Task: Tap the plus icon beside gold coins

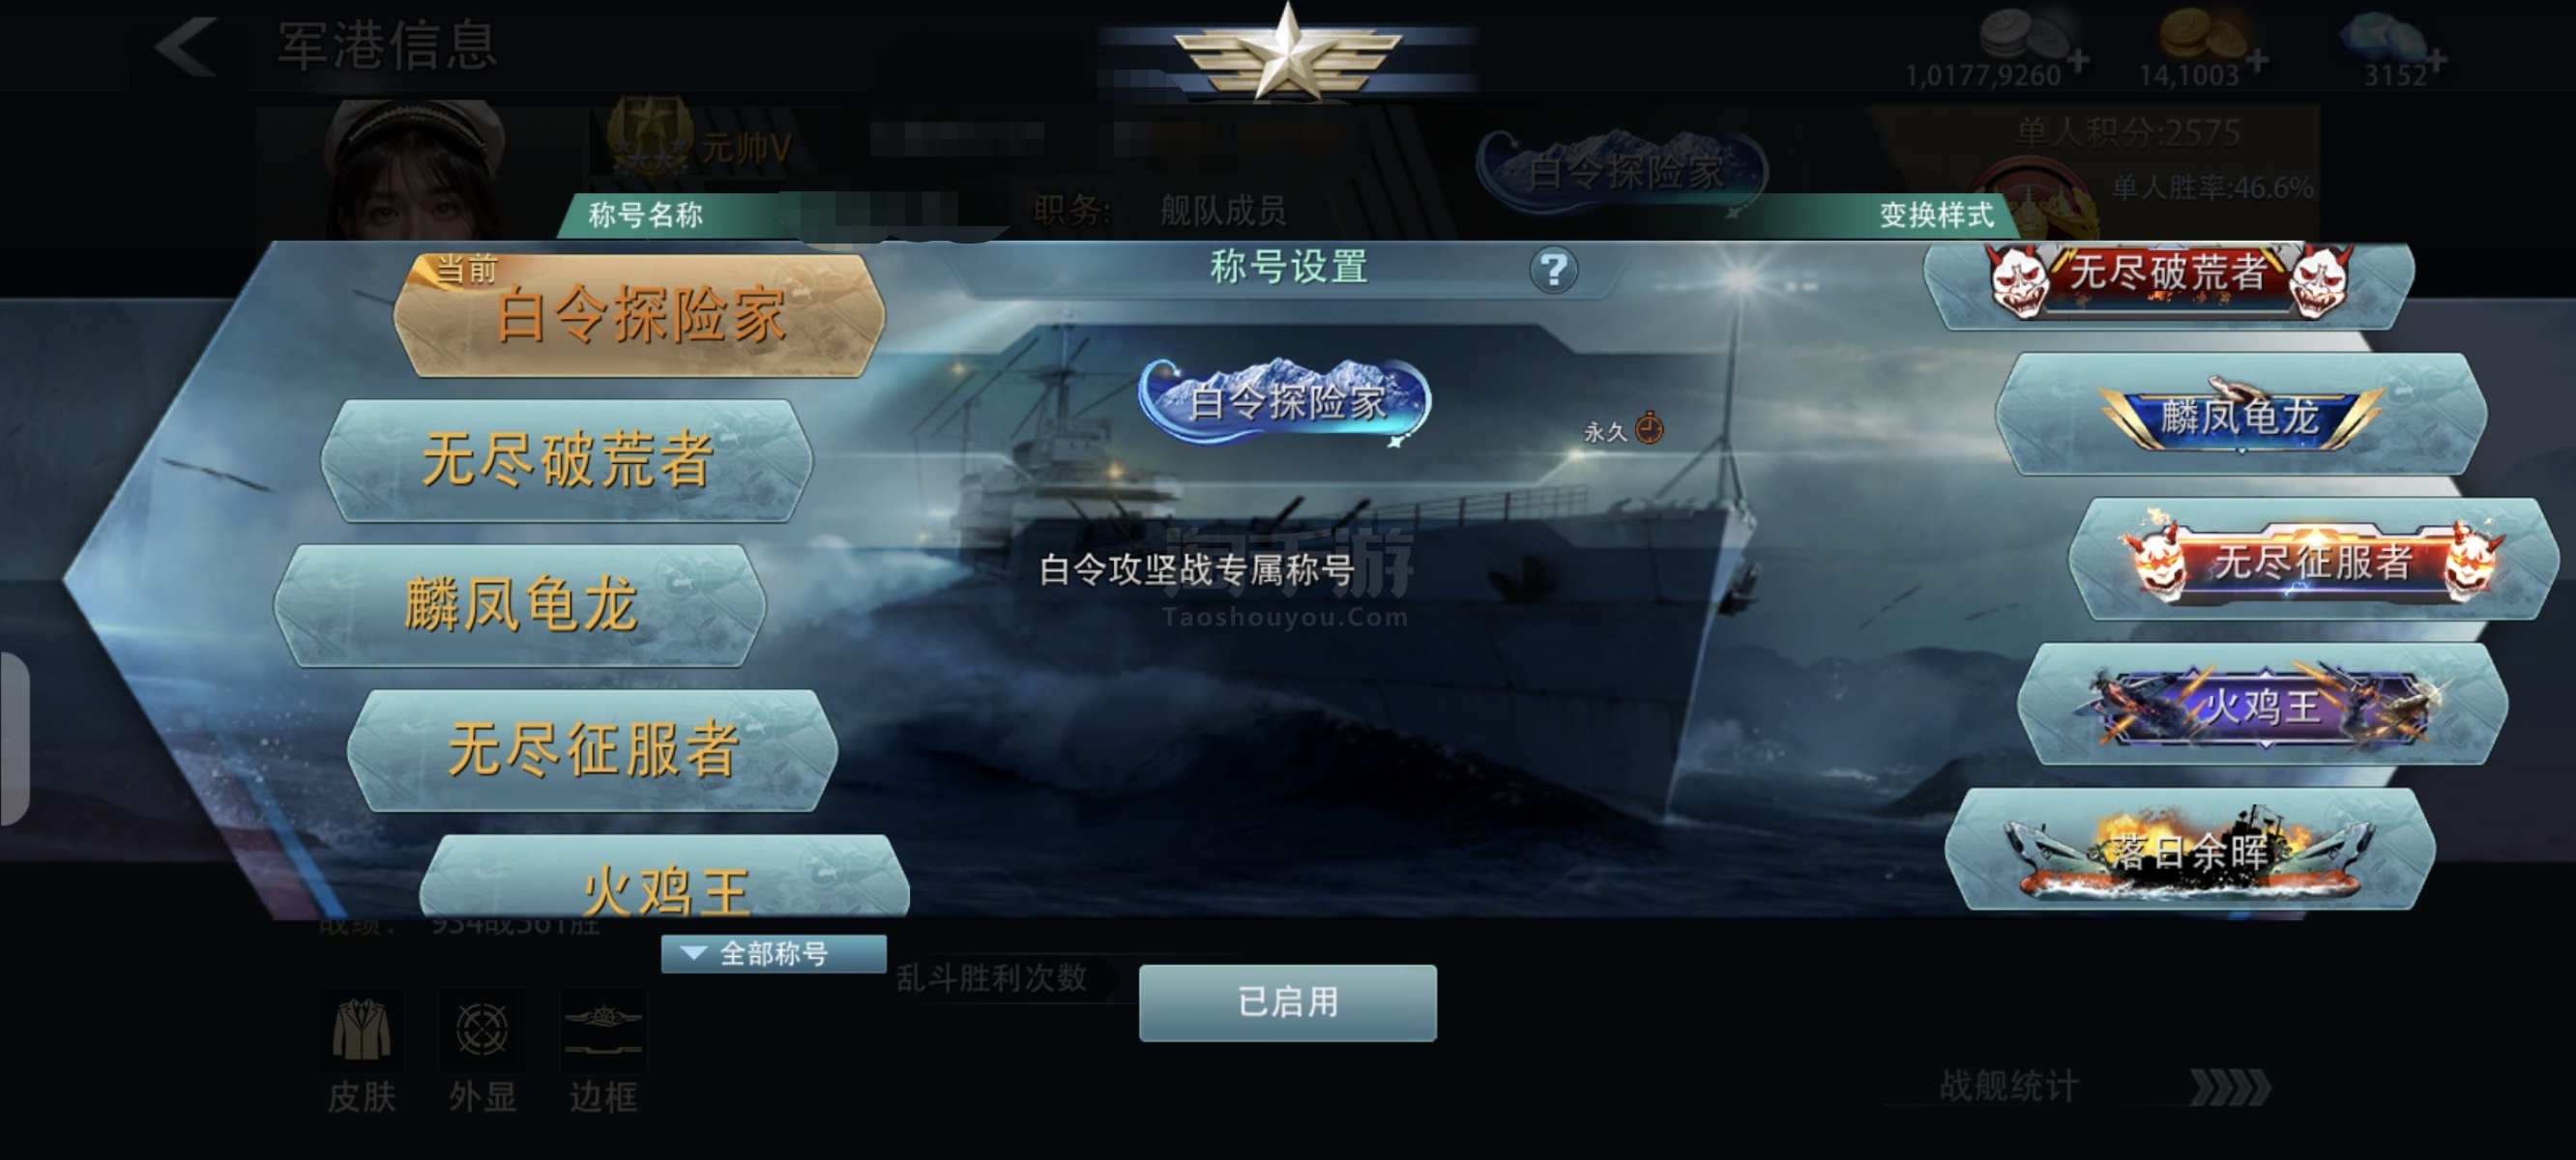Action: point(2256,61)
